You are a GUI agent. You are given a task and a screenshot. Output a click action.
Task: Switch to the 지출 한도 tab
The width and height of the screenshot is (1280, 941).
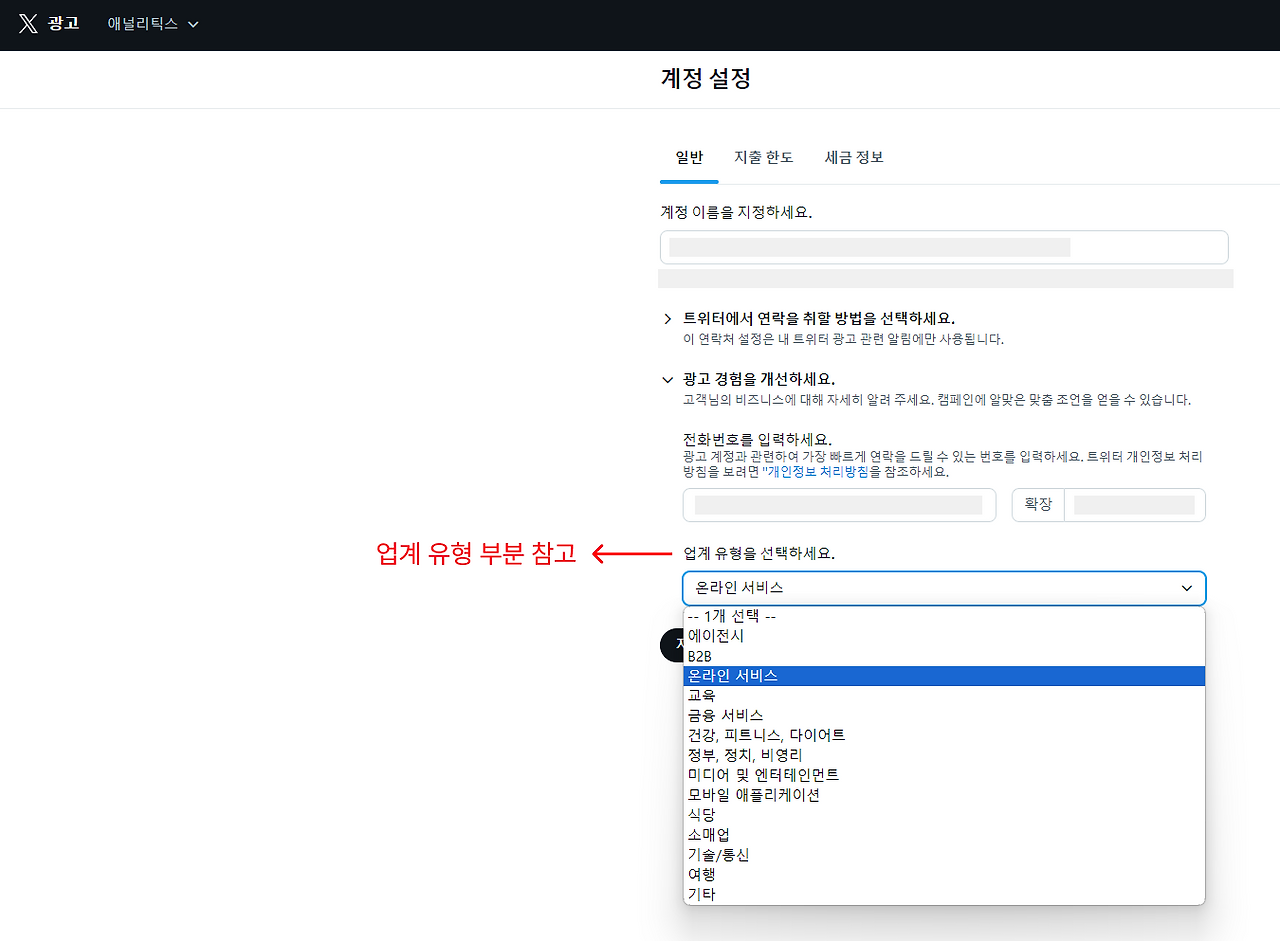click(x=764, y=157)
